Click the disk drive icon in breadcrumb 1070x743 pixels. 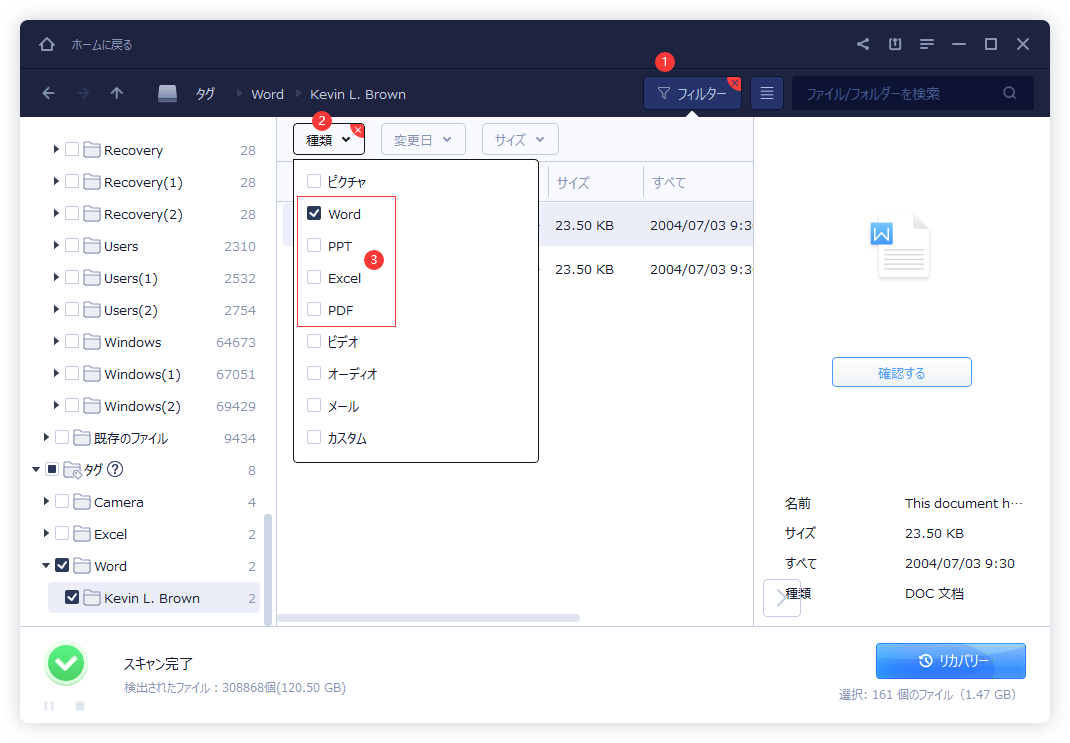pos(167,93)
